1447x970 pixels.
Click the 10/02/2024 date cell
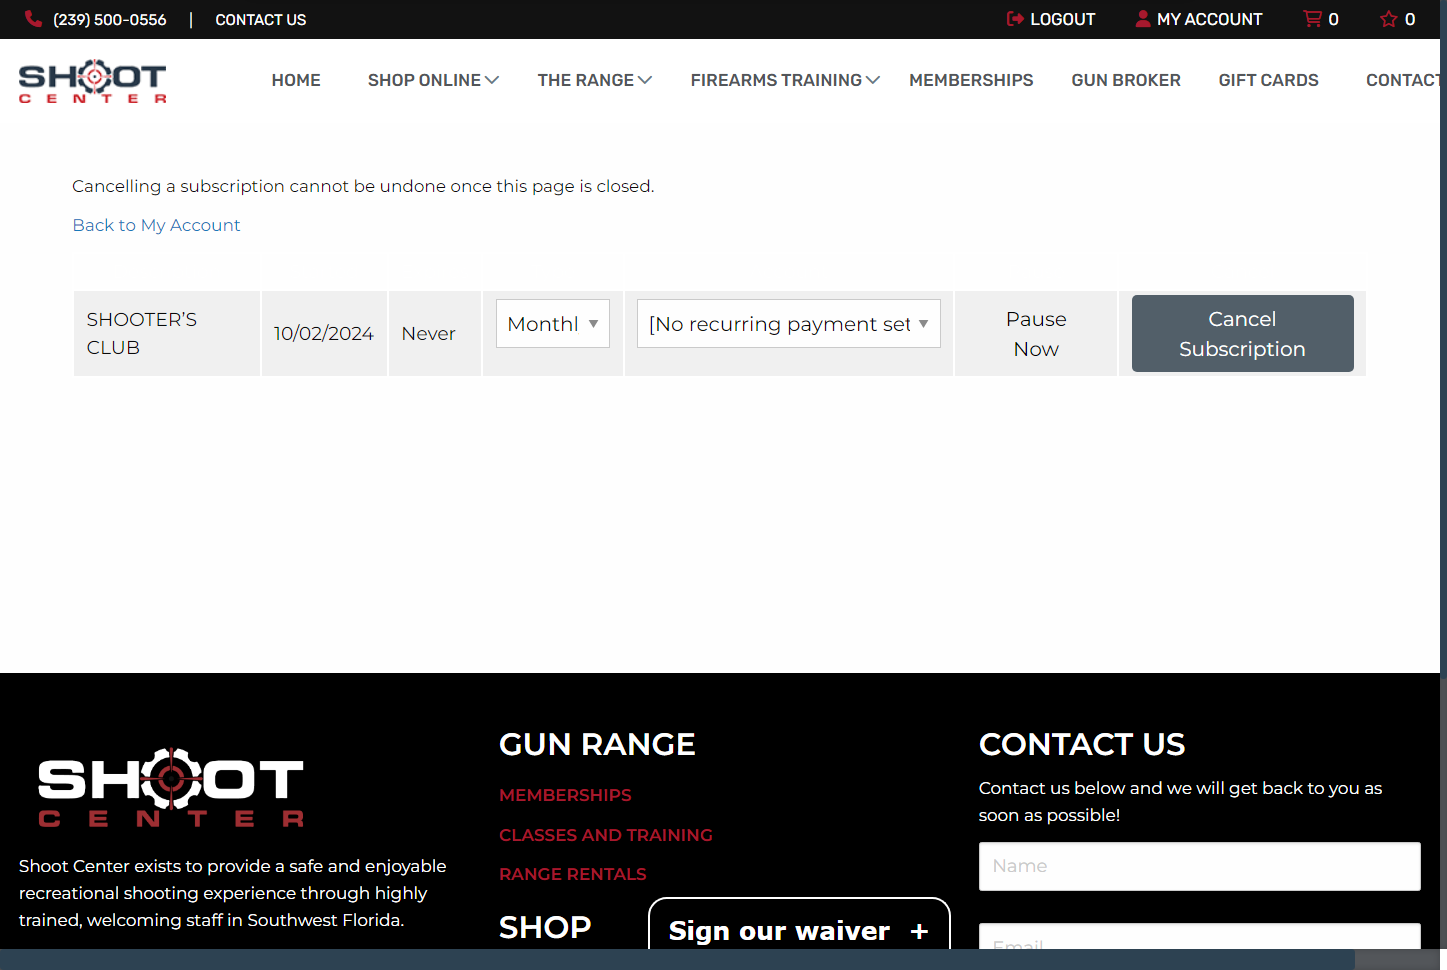coord(324,334)
